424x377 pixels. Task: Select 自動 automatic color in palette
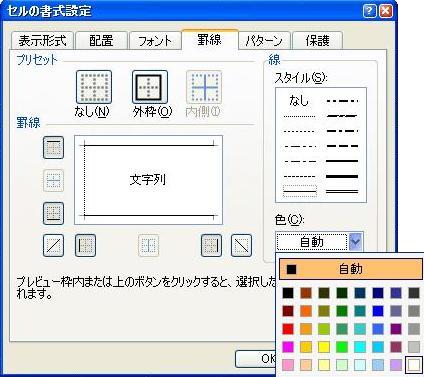point(351,269)
